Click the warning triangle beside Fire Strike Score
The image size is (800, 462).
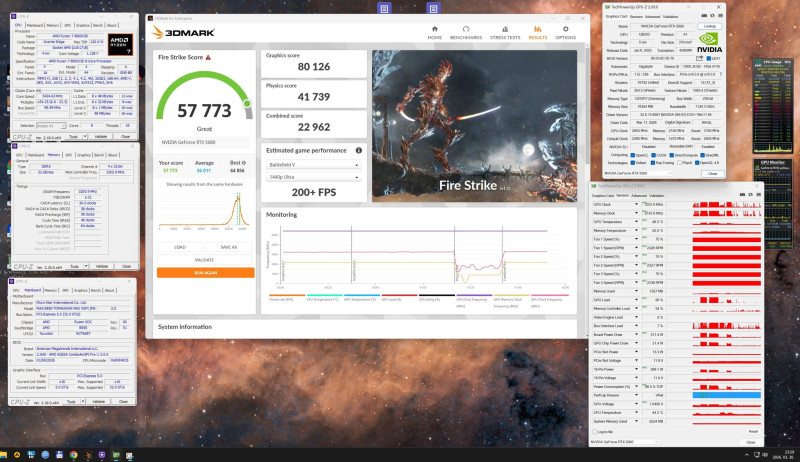click(x=208, y=58)
